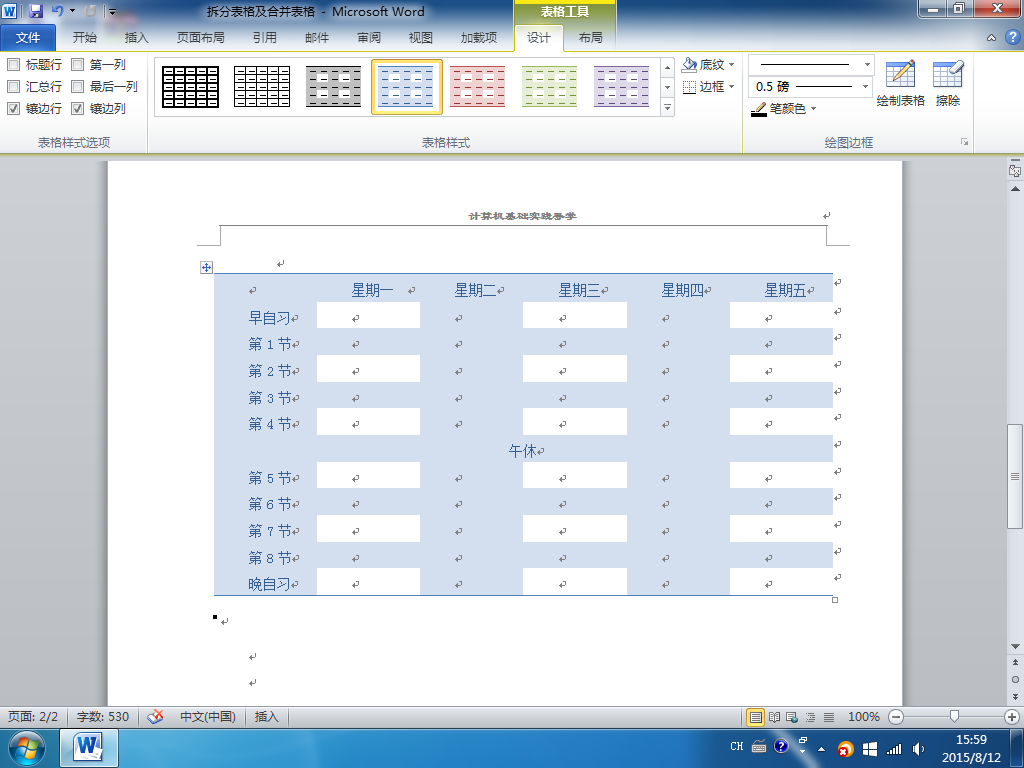The width and height of the screenshot is (1024, 768).
Task: Open the Undo history dropdown arrow
Action: tap(72, 11)
